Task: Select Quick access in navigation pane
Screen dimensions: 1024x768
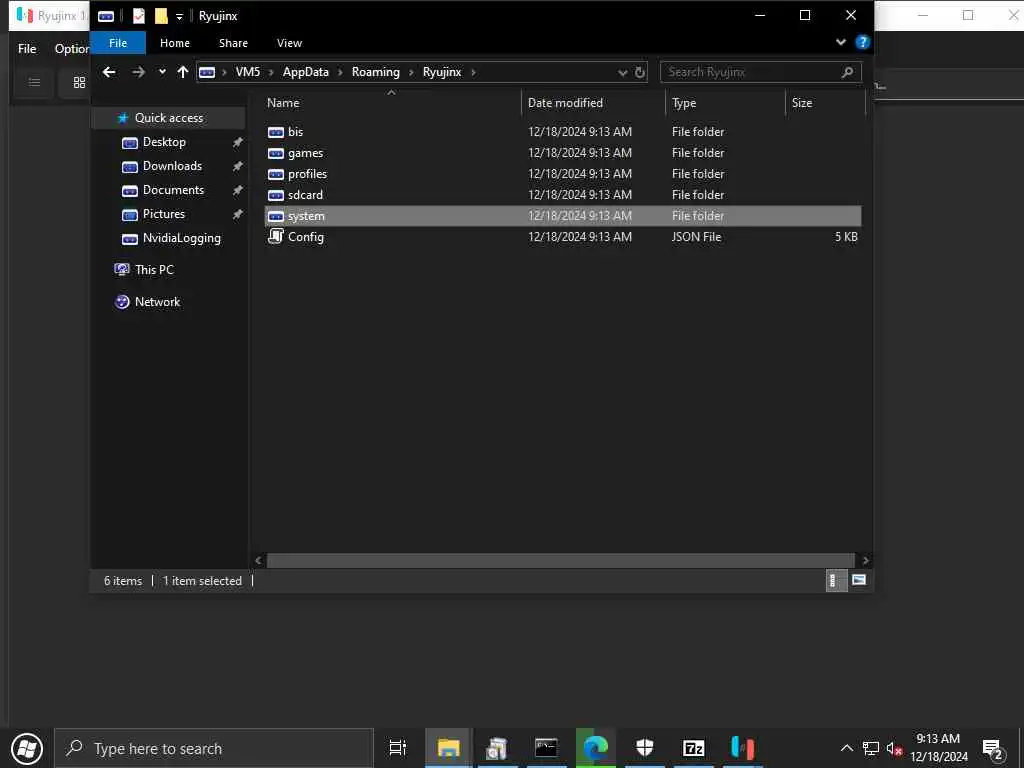Action: (168, 118)
